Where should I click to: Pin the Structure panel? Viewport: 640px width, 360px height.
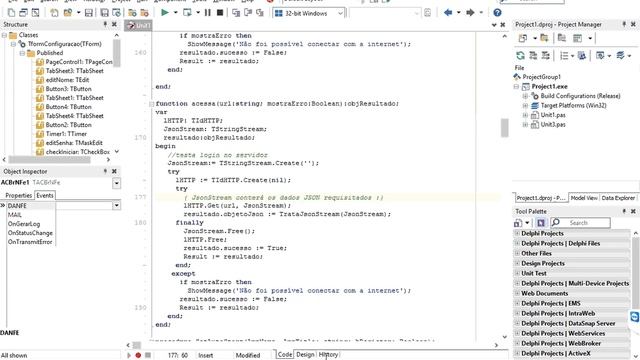point(105,24)
